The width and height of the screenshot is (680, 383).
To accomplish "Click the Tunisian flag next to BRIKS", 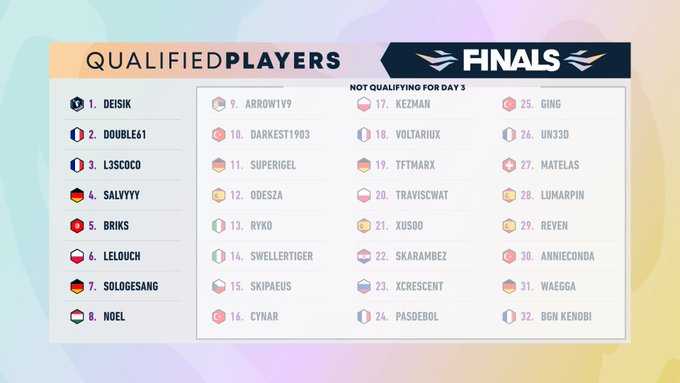I will pyautogui.click(x=77, y=226).
